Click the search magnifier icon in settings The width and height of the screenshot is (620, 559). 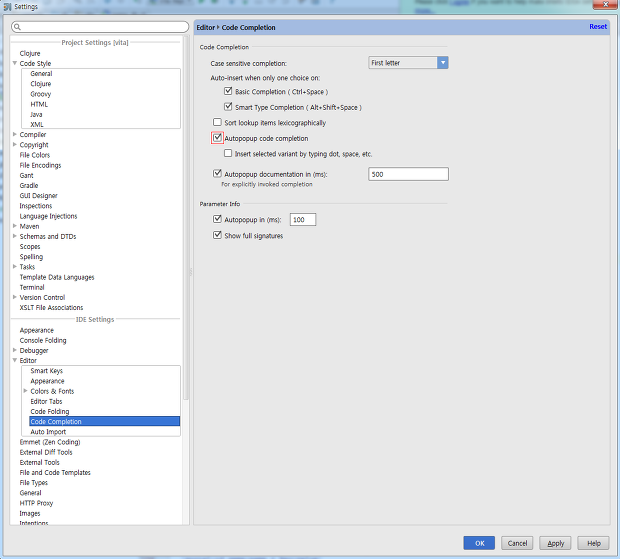pyautogui.click(x=17, y=27)
